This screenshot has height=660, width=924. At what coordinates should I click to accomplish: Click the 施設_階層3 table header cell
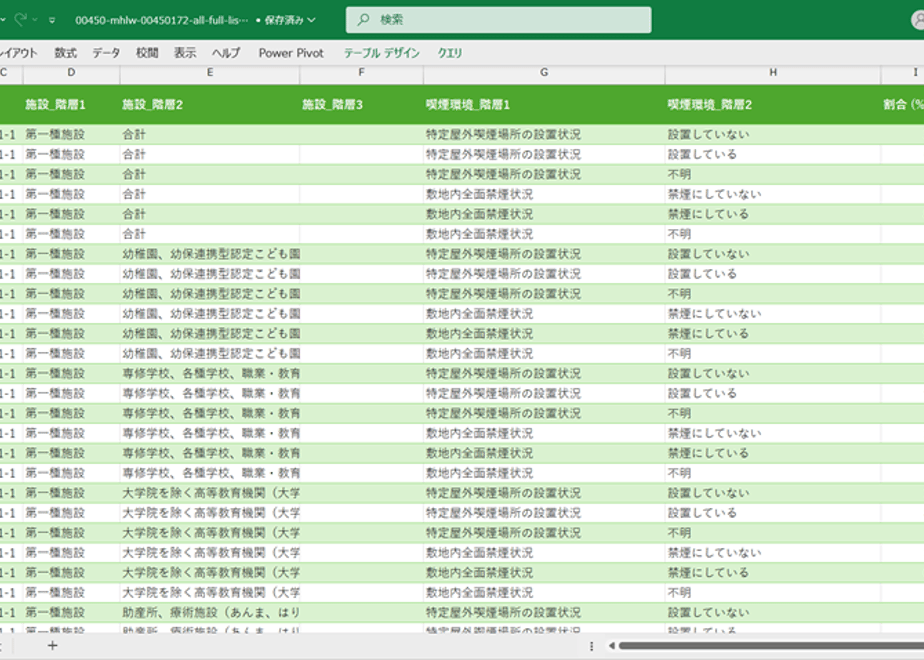361,105
